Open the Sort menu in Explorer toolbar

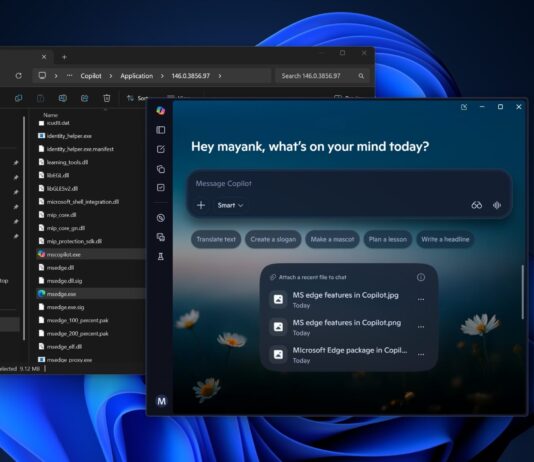click(x=137, y=98)
